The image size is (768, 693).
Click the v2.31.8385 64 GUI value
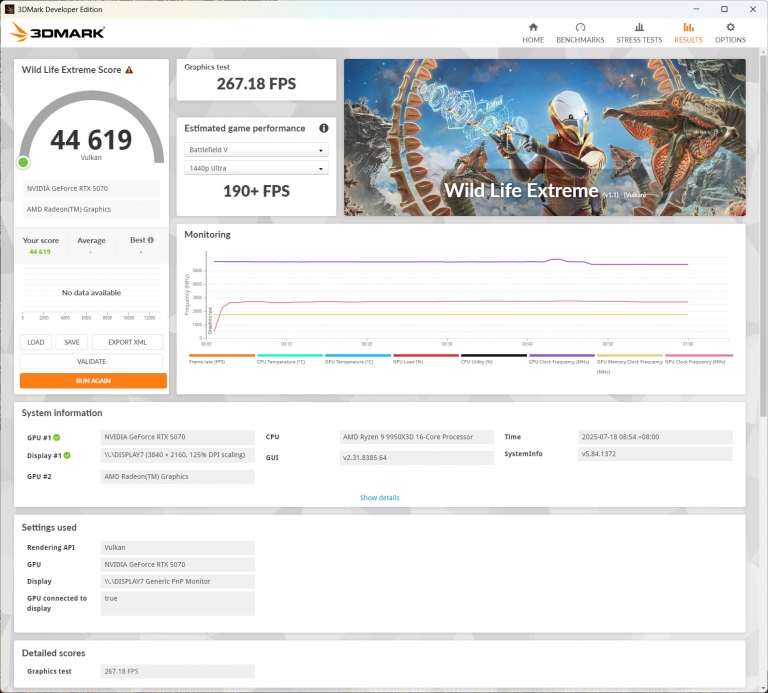coord(417,457)
